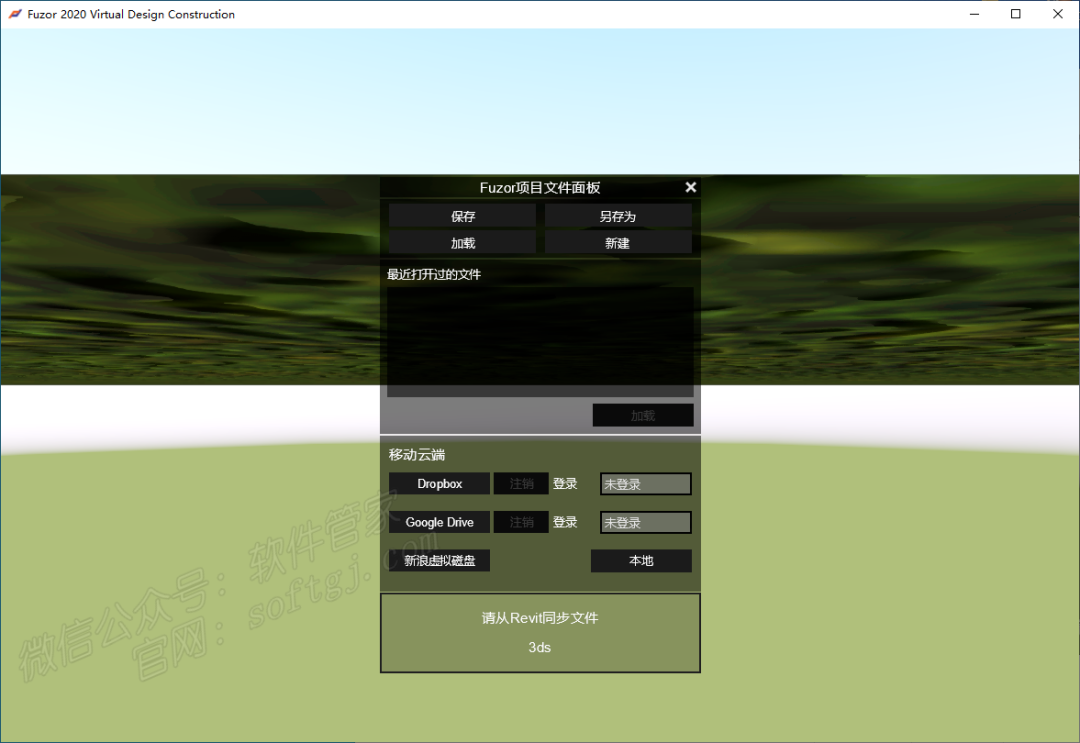Click 注销 in the Dropbox row
1080x743 pixels.
click(x=521, y=484)
